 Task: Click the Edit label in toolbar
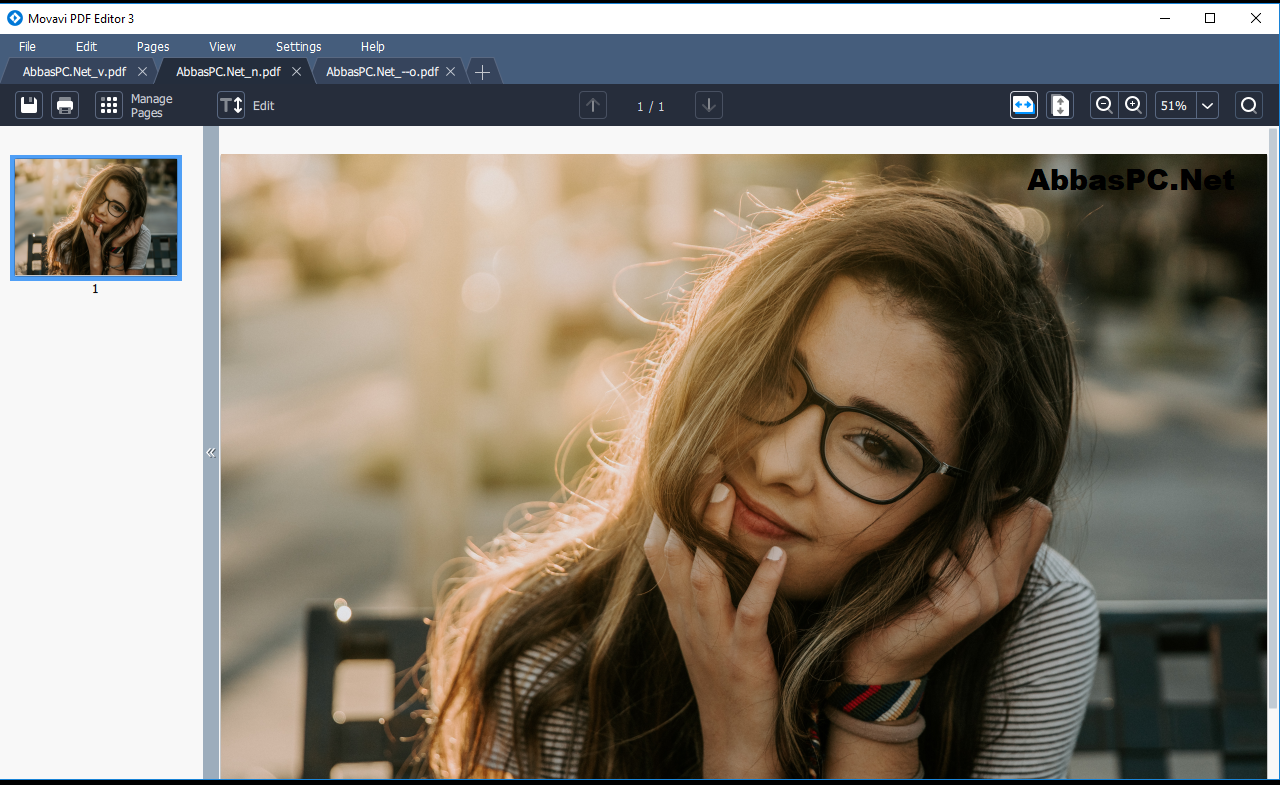coord(263,106)
